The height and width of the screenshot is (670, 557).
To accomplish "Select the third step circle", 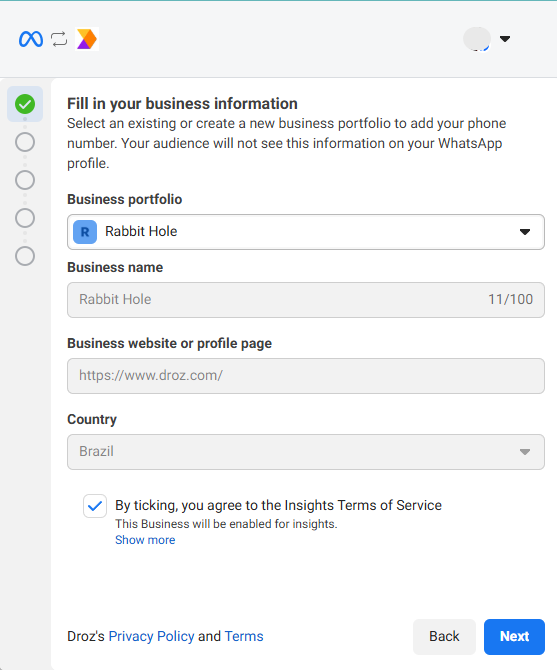I will 25,180.
